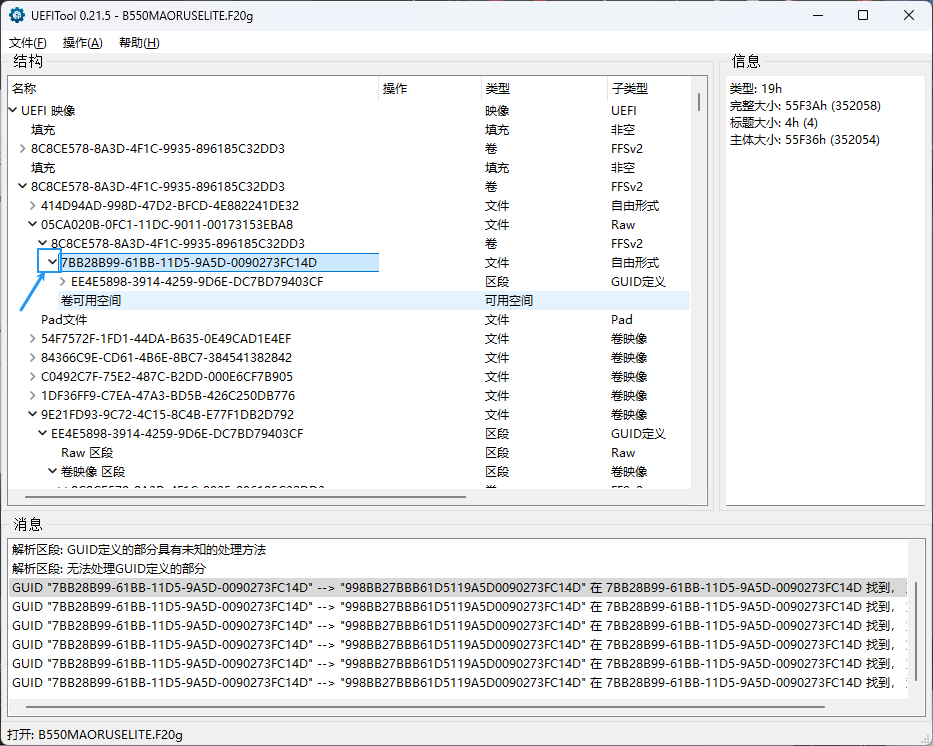Select the Raw 区段 tree item

pyautogui.click(x=87, y=453)
